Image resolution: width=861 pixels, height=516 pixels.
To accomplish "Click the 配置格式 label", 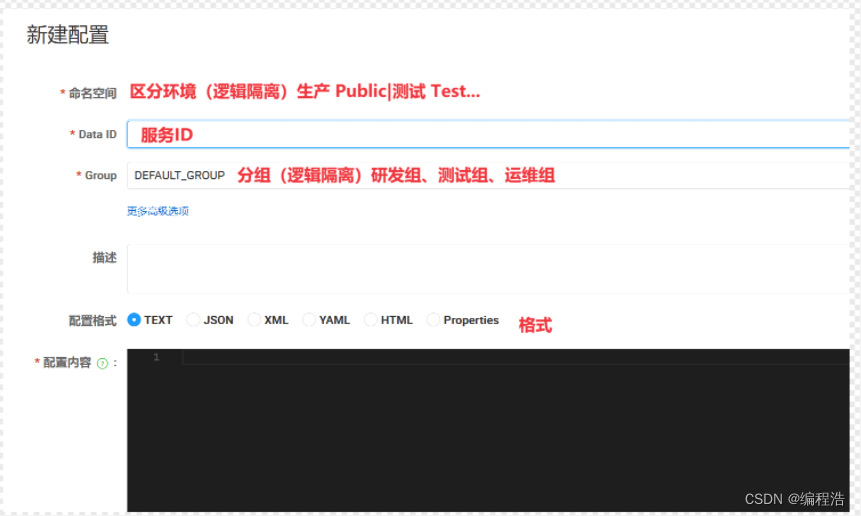I will [x=92, y=321].
